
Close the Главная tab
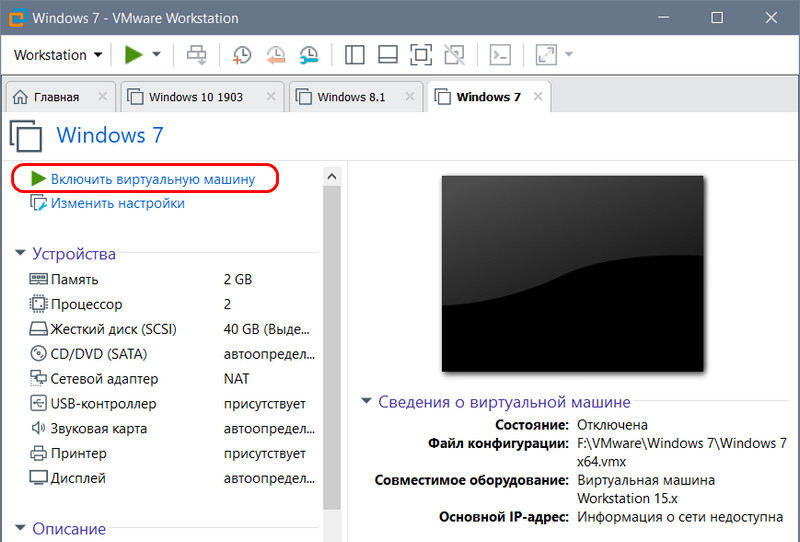pyautogui.click(x=103, y=96)
